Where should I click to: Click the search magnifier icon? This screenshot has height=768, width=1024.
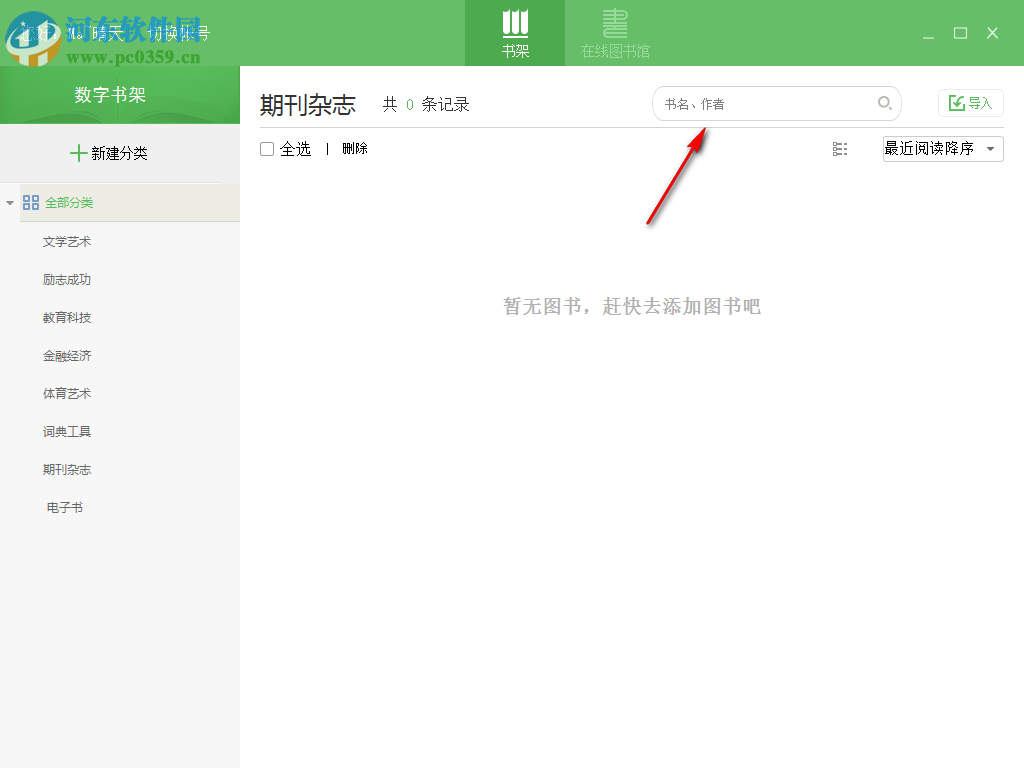(x=885, y=103)
